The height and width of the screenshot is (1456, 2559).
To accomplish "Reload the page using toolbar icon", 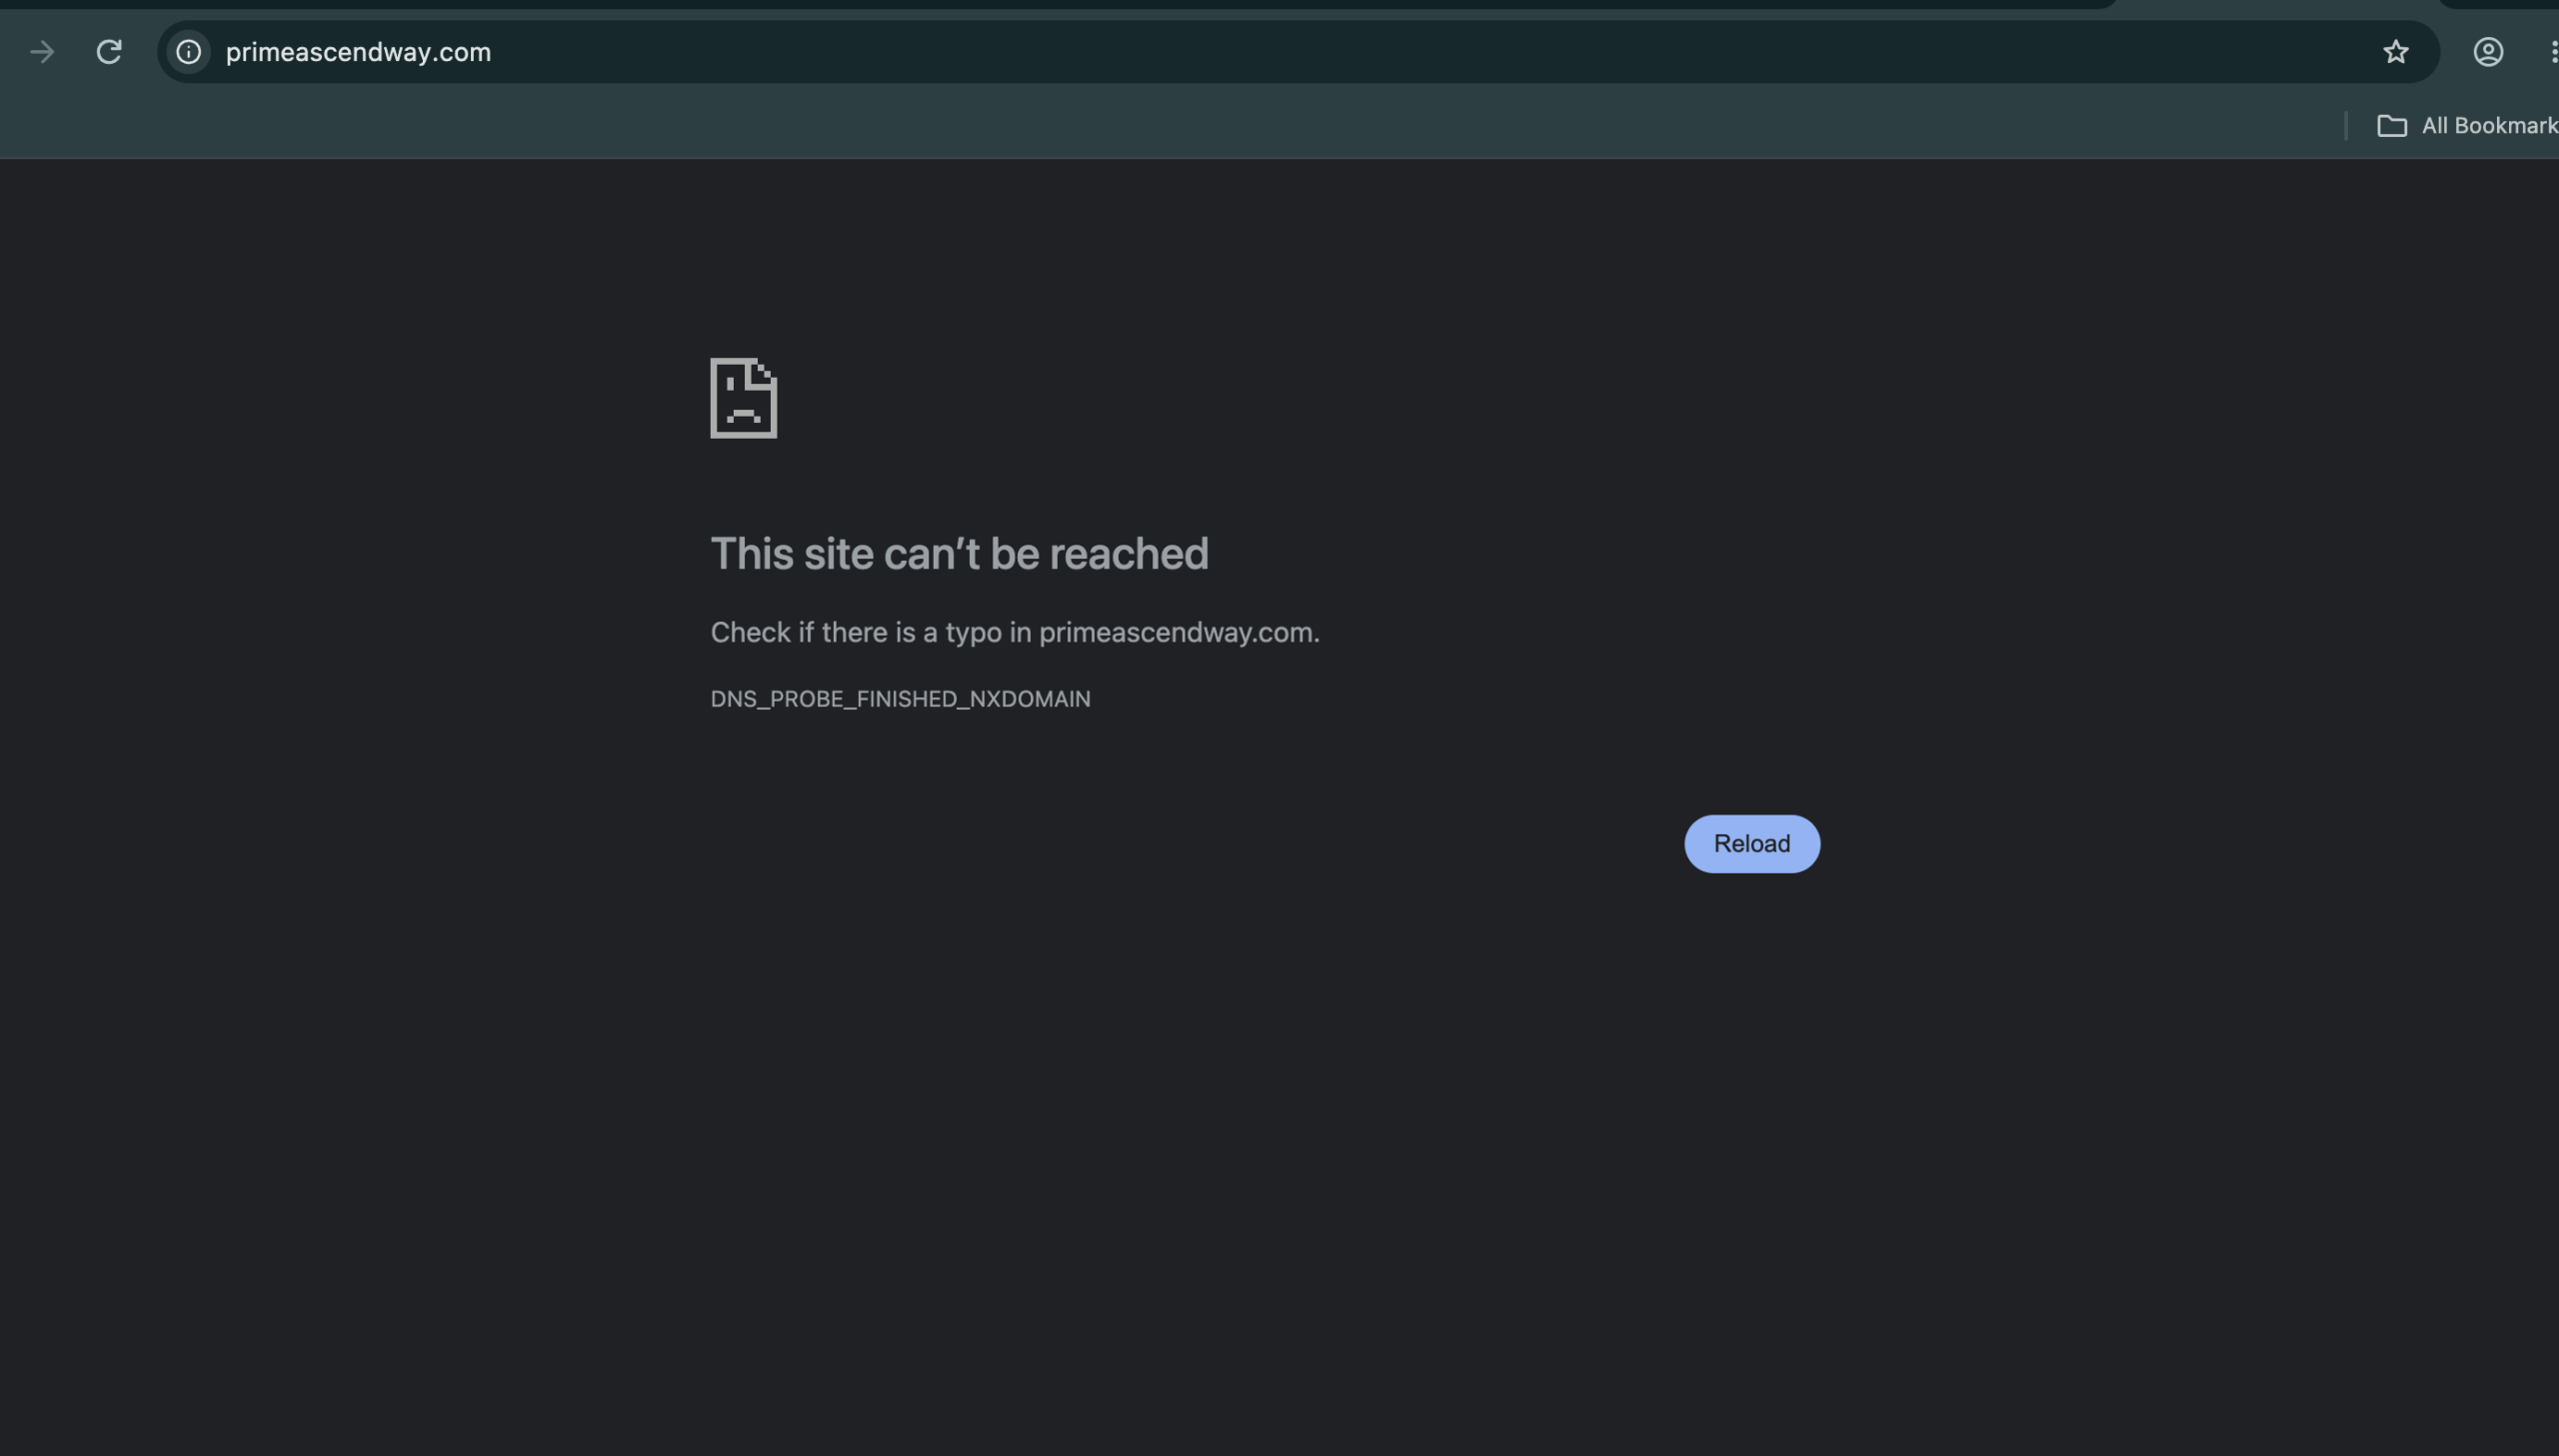I will click(109, 52).
